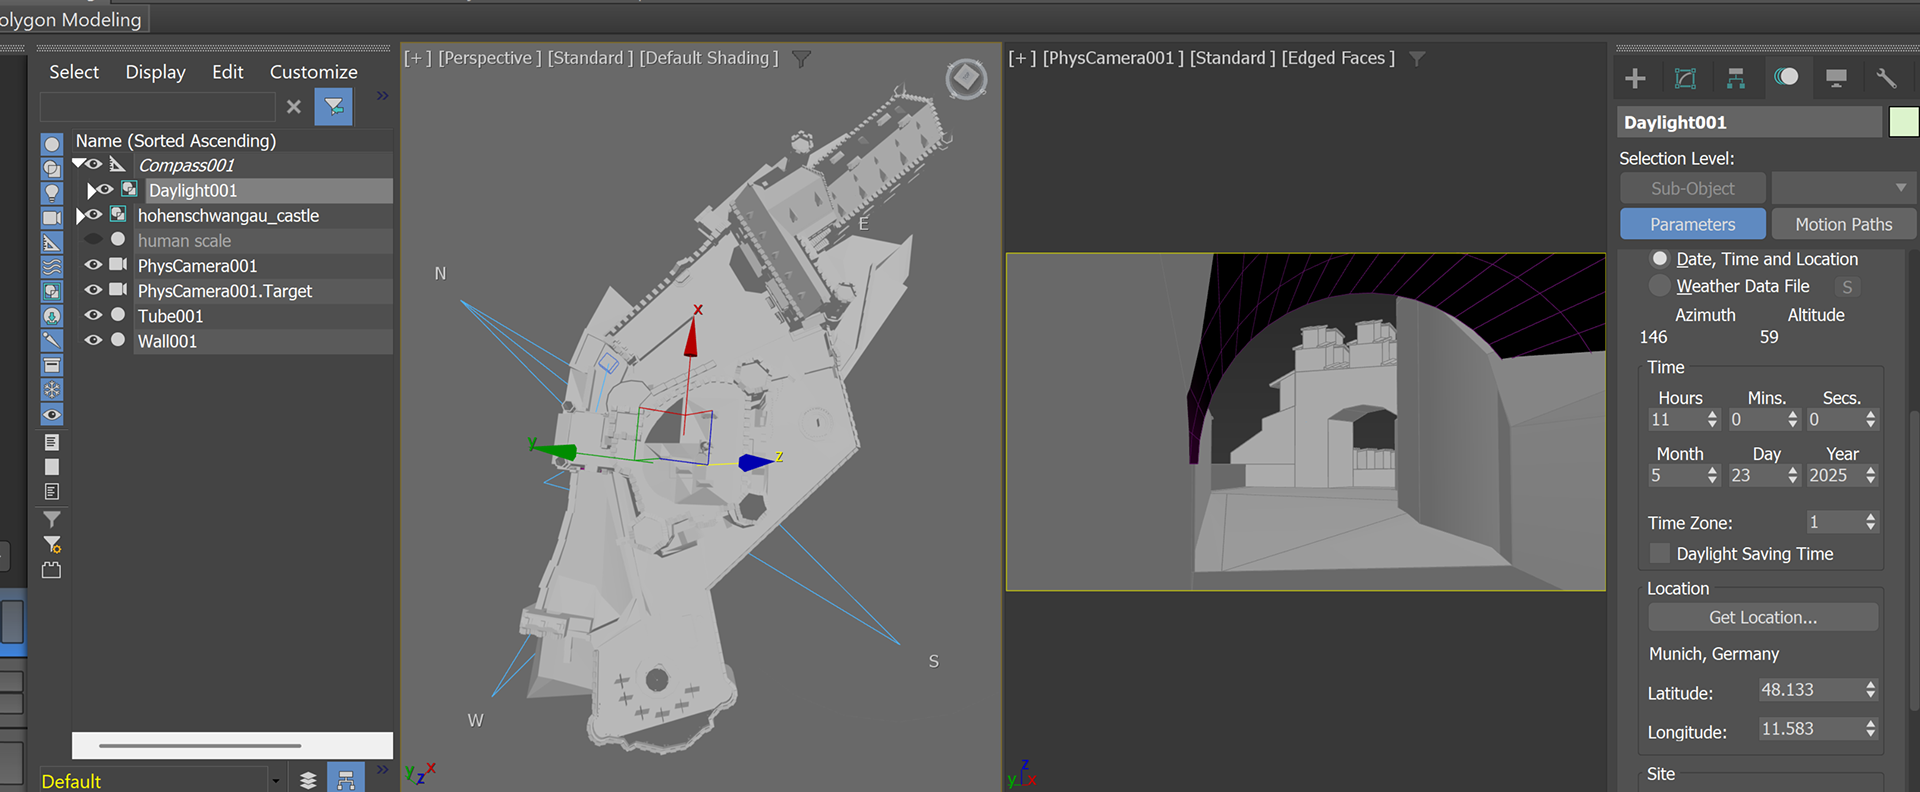Click the Hours spinner arrows
Viewport: 1920px width, 792px height.
[x=1712, y=420]
